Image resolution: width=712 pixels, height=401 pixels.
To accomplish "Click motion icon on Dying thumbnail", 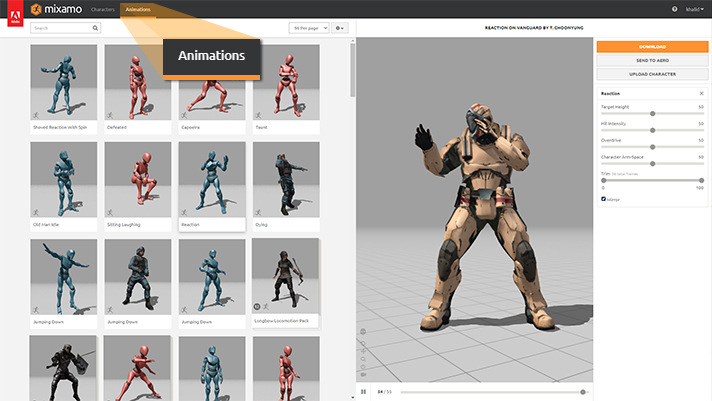I will click(258, 213).
